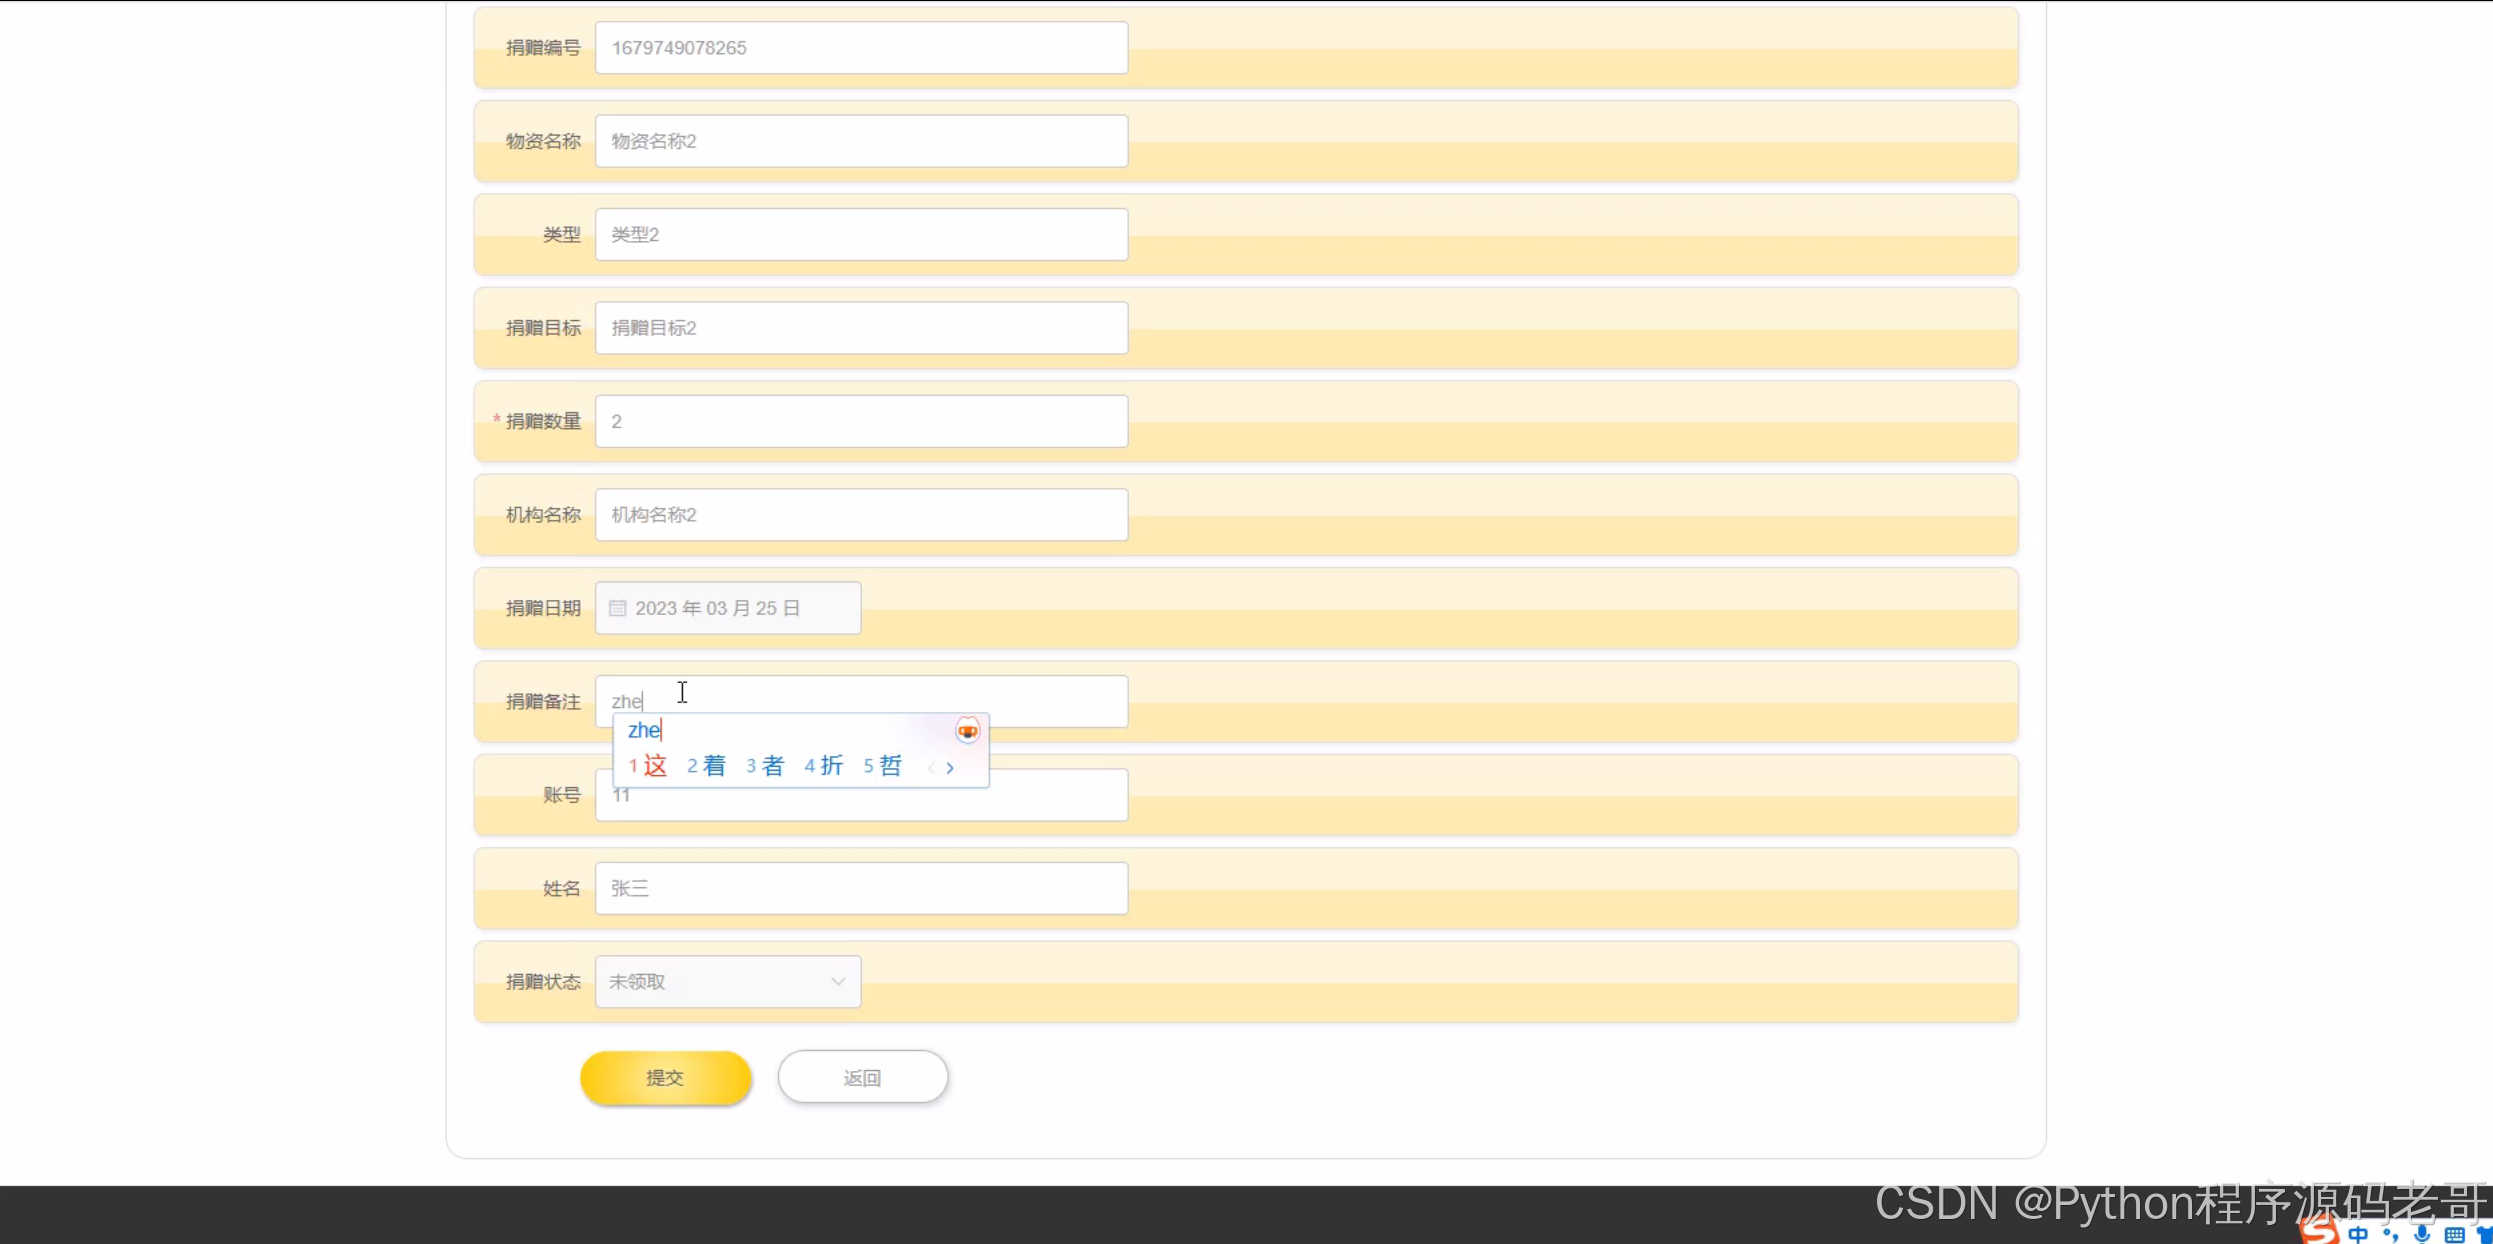Select candidate 1 这 in IME list

[x=648, y=766]
